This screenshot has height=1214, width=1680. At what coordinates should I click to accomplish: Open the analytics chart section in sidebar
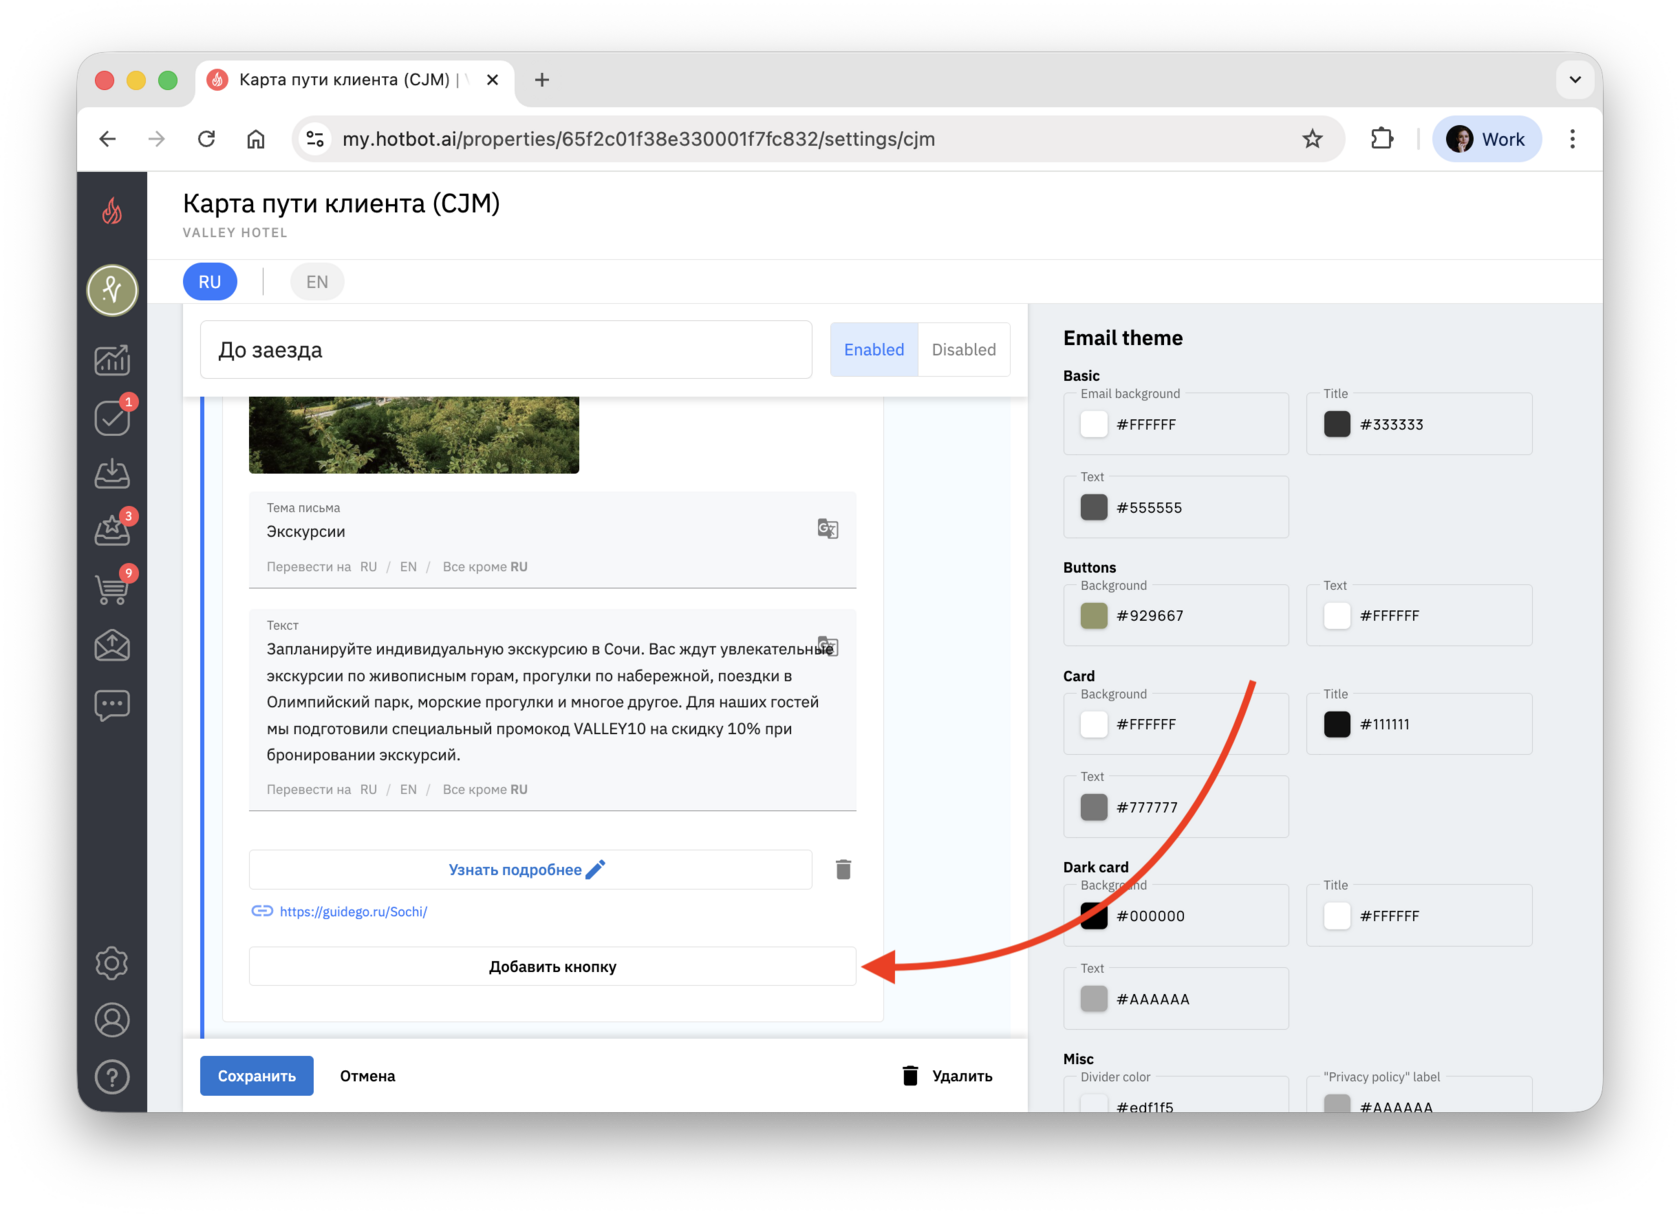tap(112, 360)
